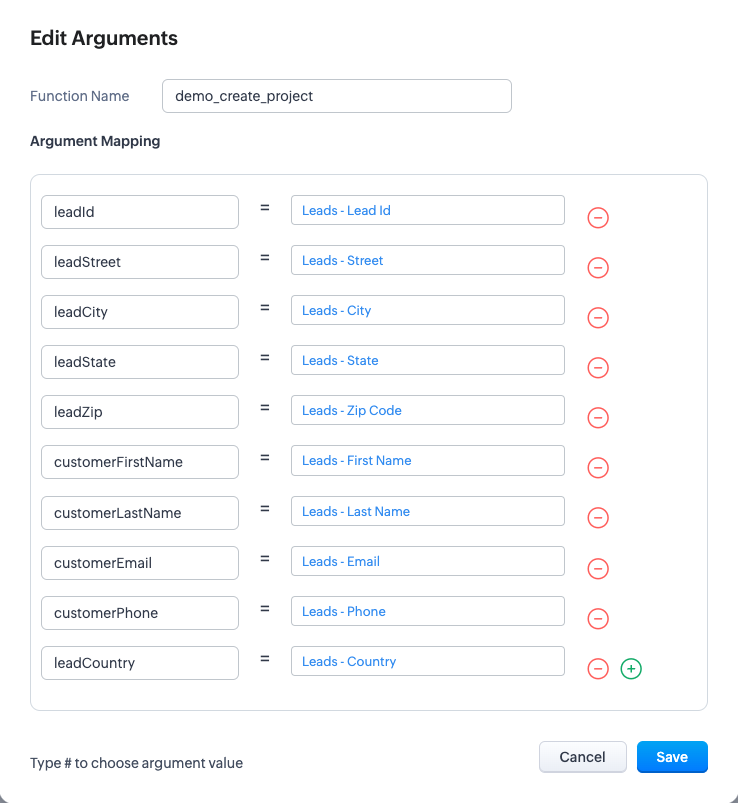Delete the customerPhone argument mapping

tap(598, 618)
